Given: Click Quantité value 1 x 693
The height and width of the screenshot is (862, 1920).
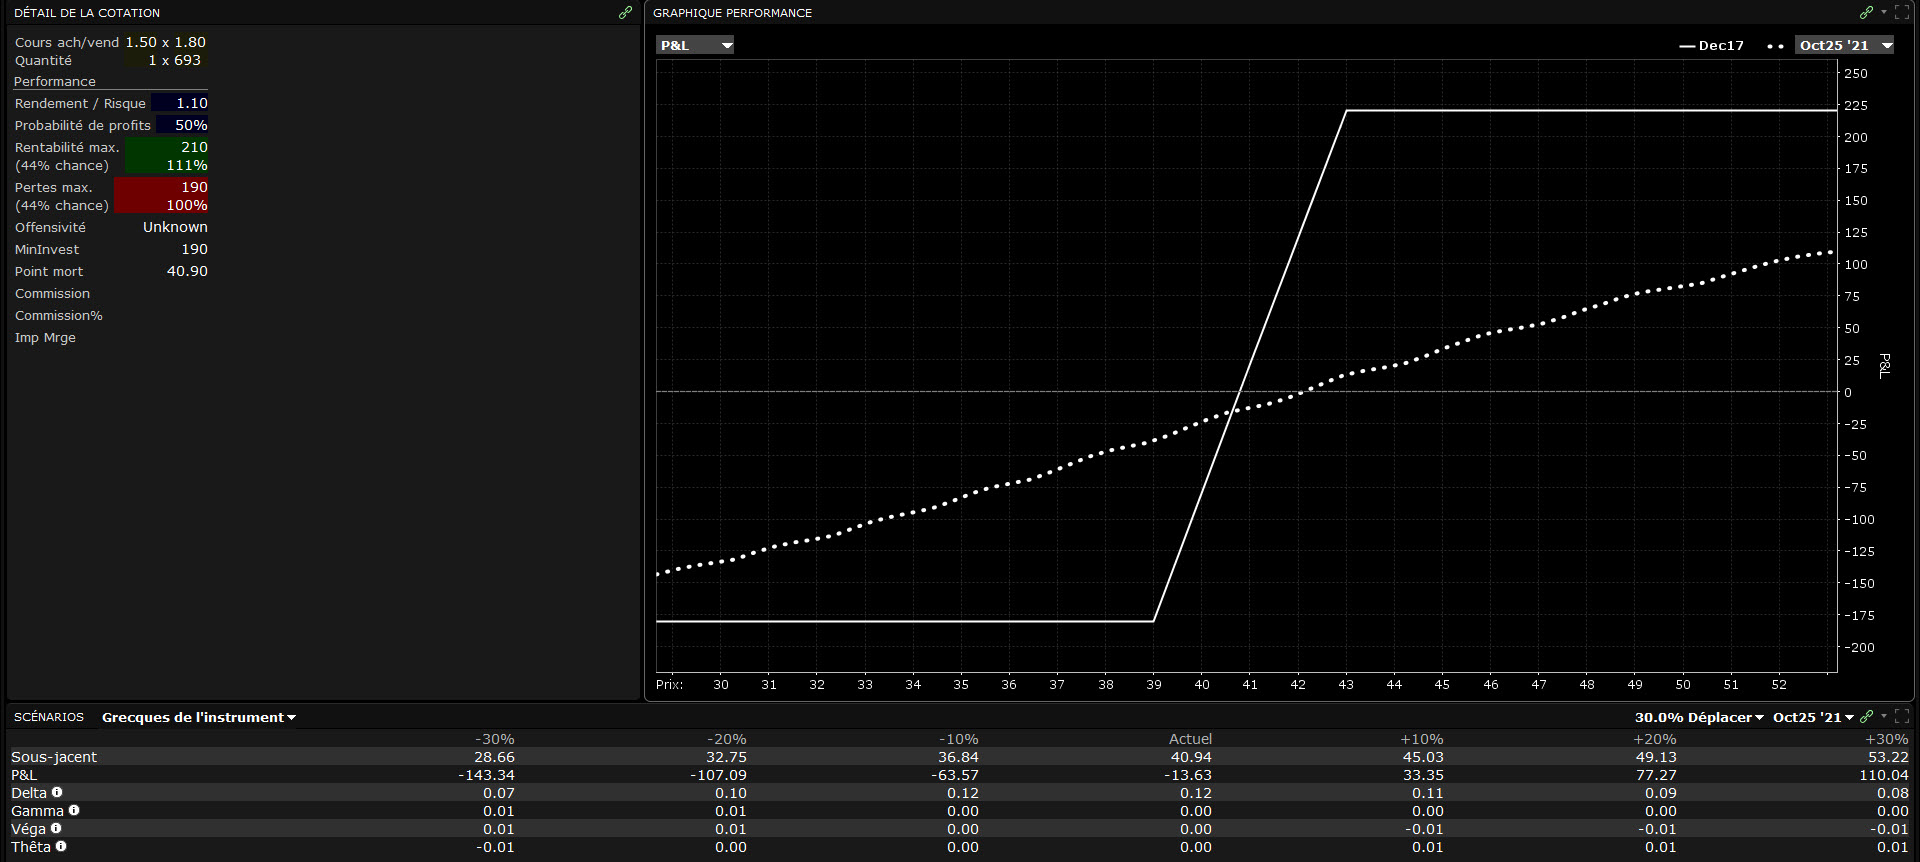Looking at the screenshot, I should coord(174,60).
